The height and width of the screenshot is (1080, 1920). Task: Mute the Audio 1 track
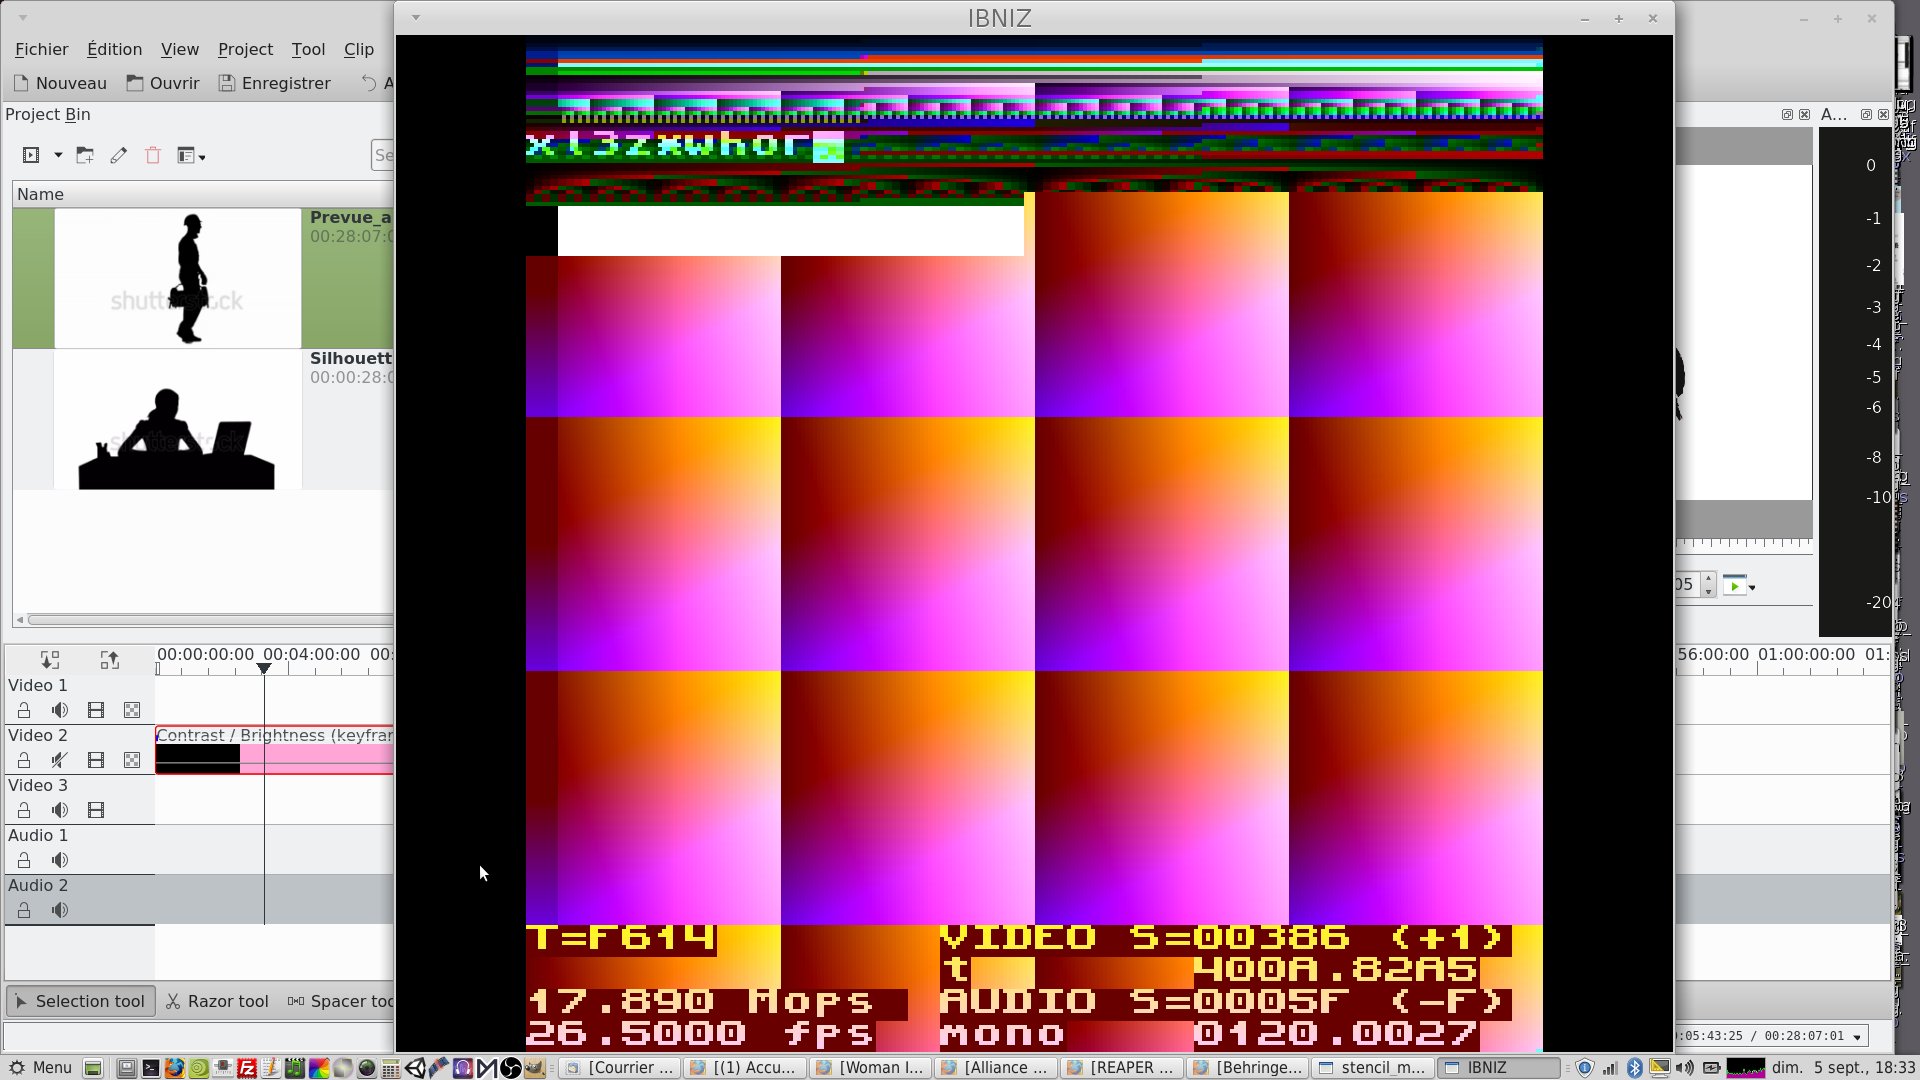(x=60, y=860)
